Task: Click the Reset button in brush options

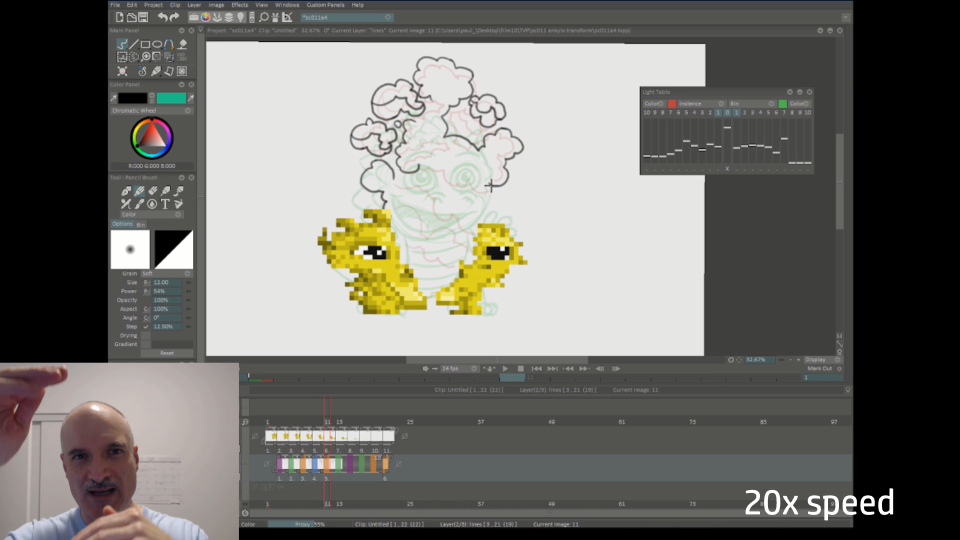Action: click(167, 353)
